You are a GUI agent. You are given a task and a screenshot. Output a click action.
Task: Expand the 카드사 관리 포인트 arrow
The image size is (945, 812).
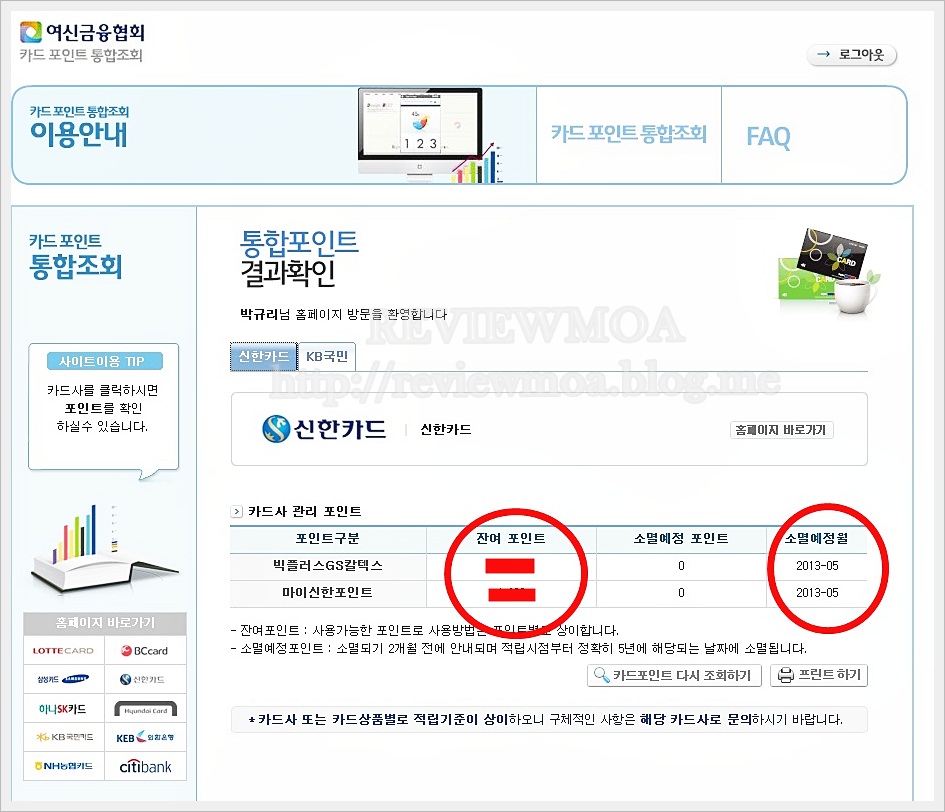237,511
